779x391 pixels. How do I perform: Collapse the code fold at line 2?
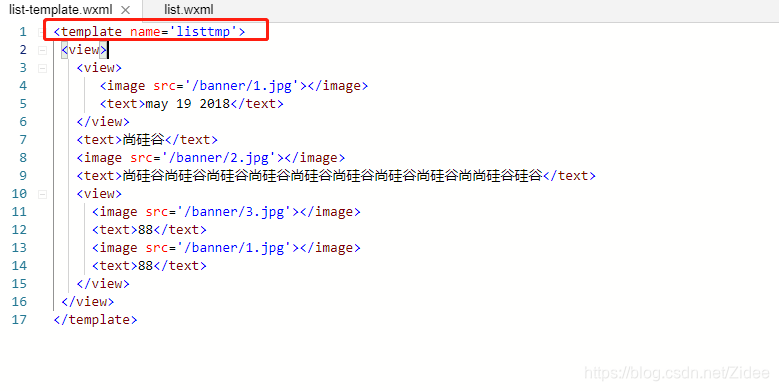[x=42, y=50]
